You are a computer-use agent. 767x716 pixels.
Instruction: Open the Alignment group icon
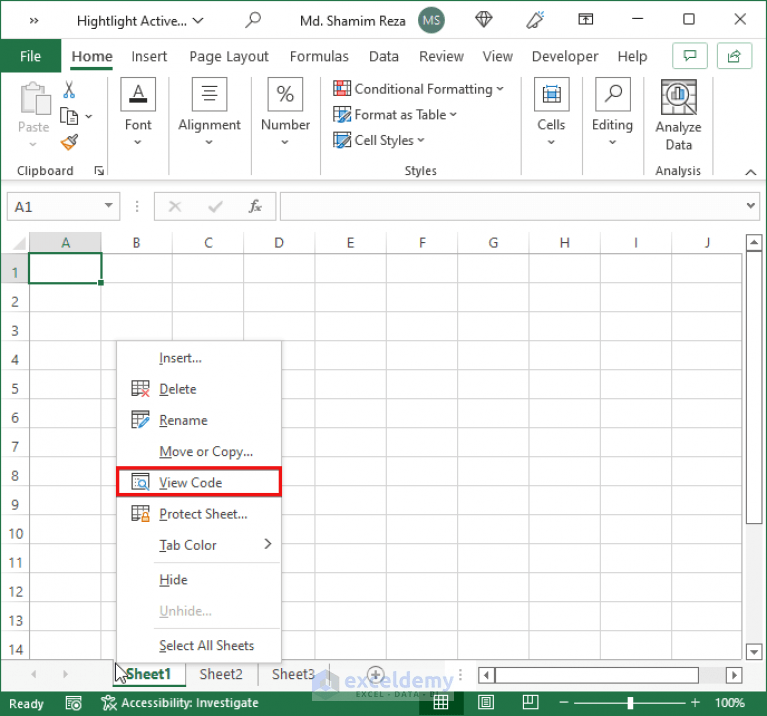coord(209,94)
